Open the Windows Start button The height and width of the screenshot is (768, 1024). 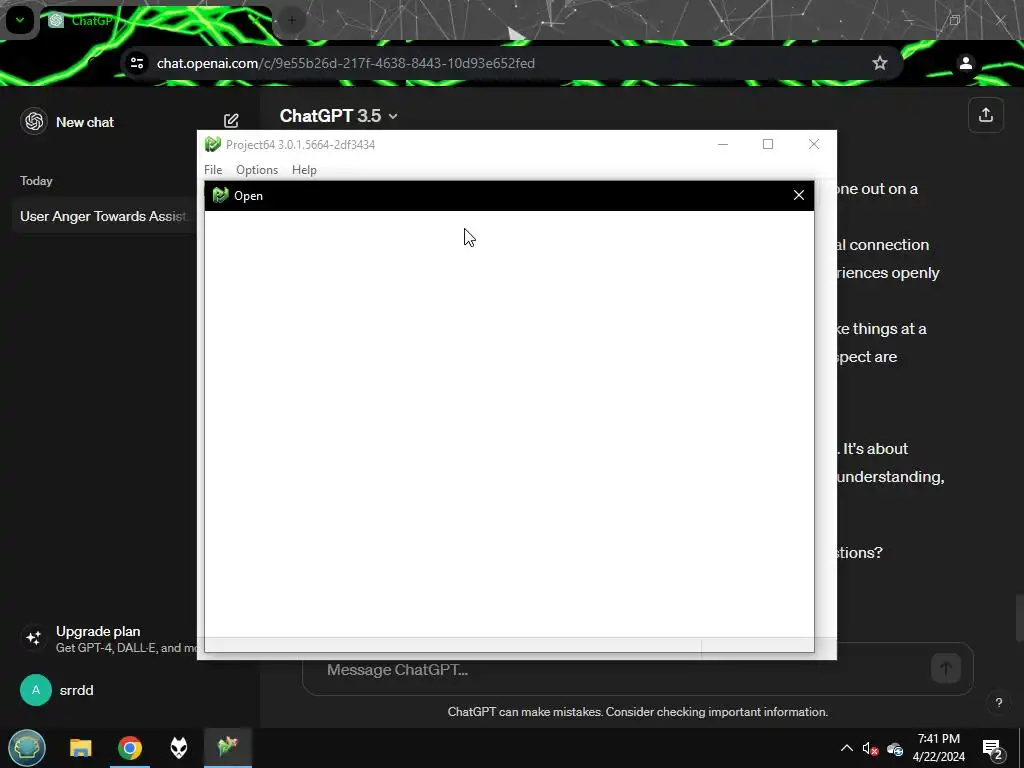coord(27,748)
